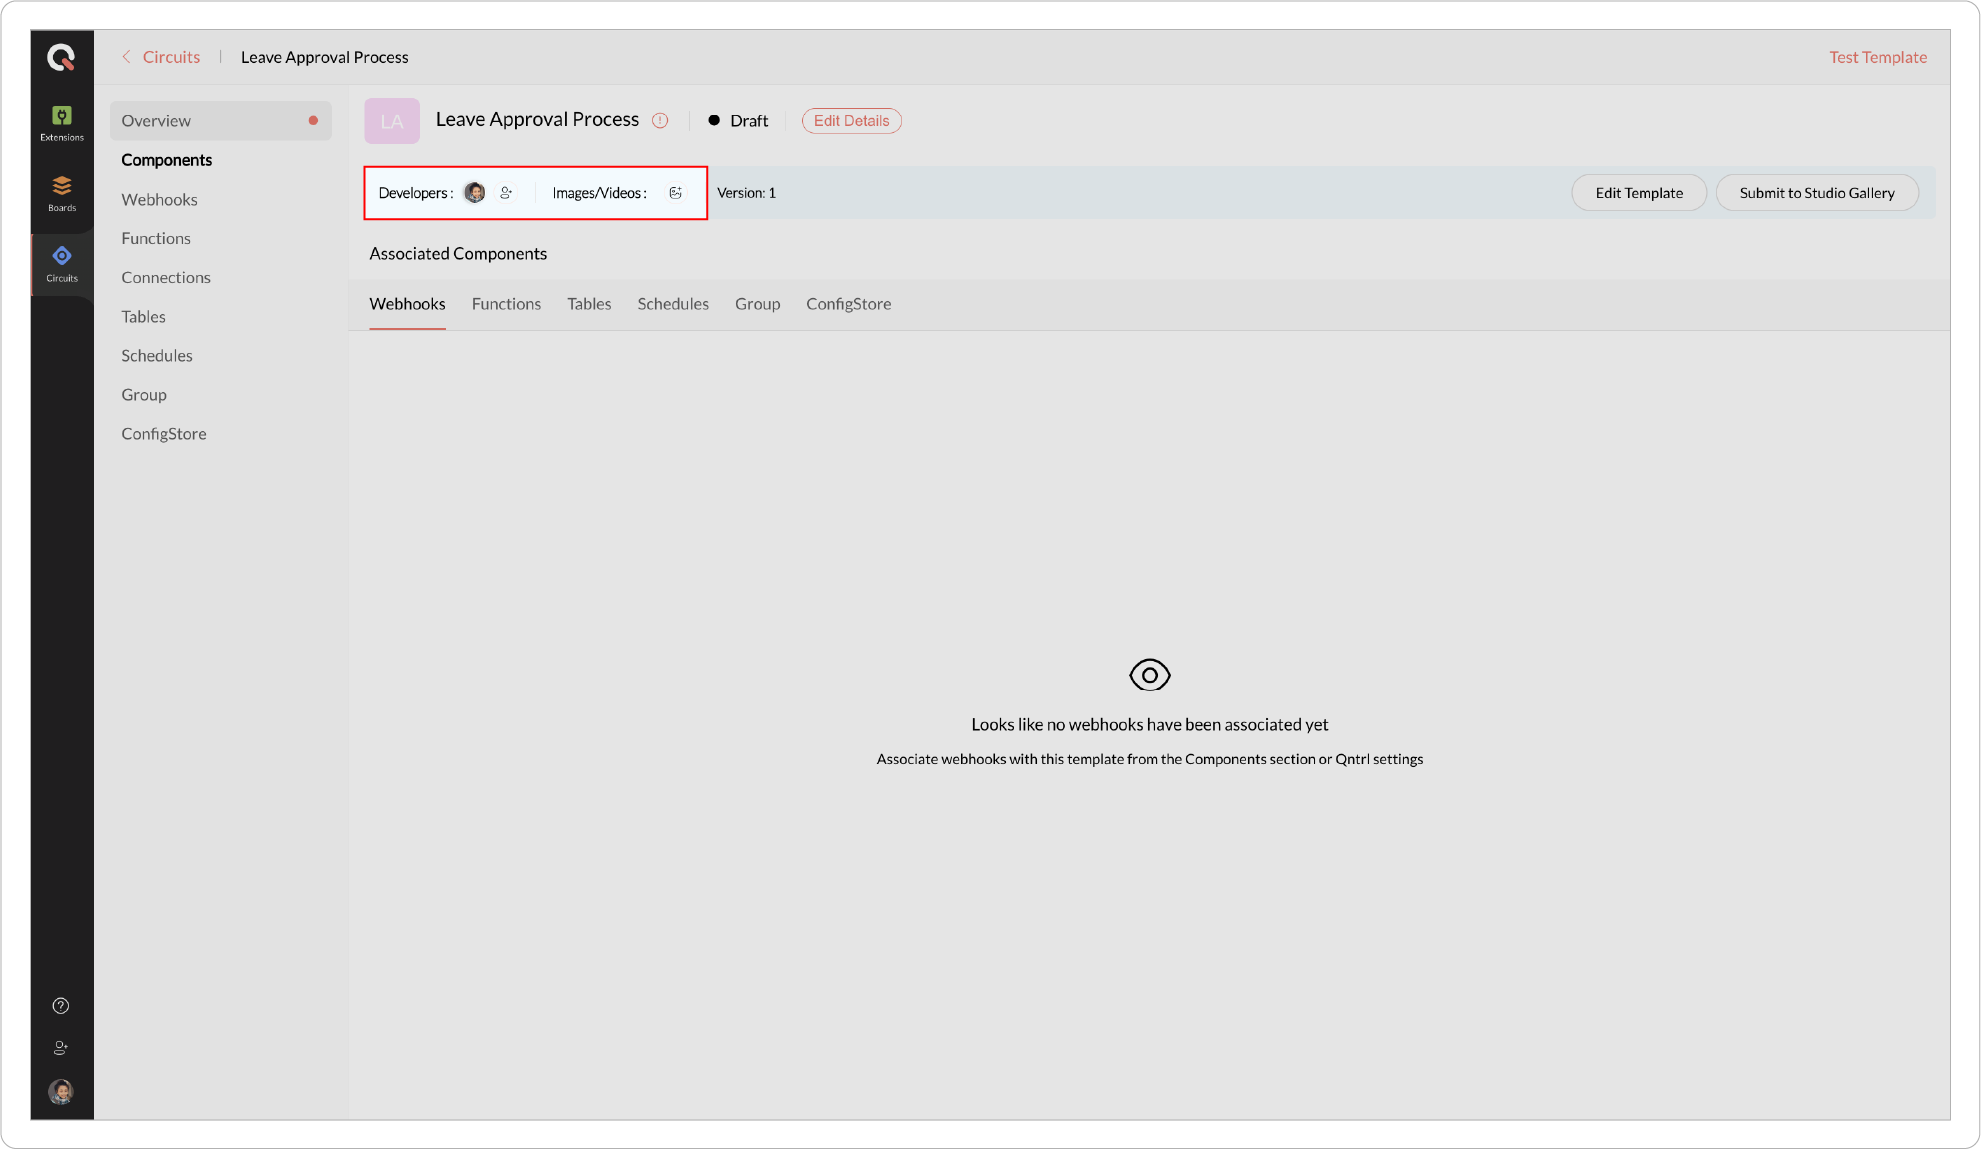Add a developer with the add-user icon

(x=506, y=193)
